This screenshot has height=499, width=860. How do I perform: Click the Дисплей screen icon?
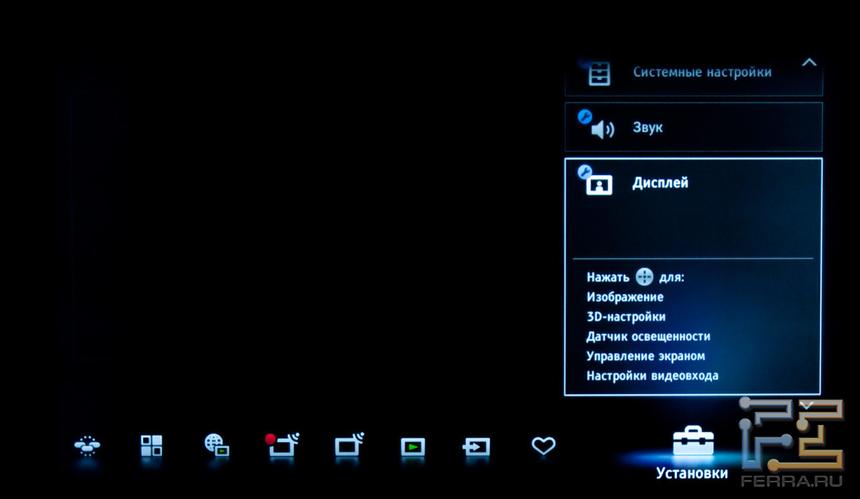pyautogui.click(x=599, y=185)
